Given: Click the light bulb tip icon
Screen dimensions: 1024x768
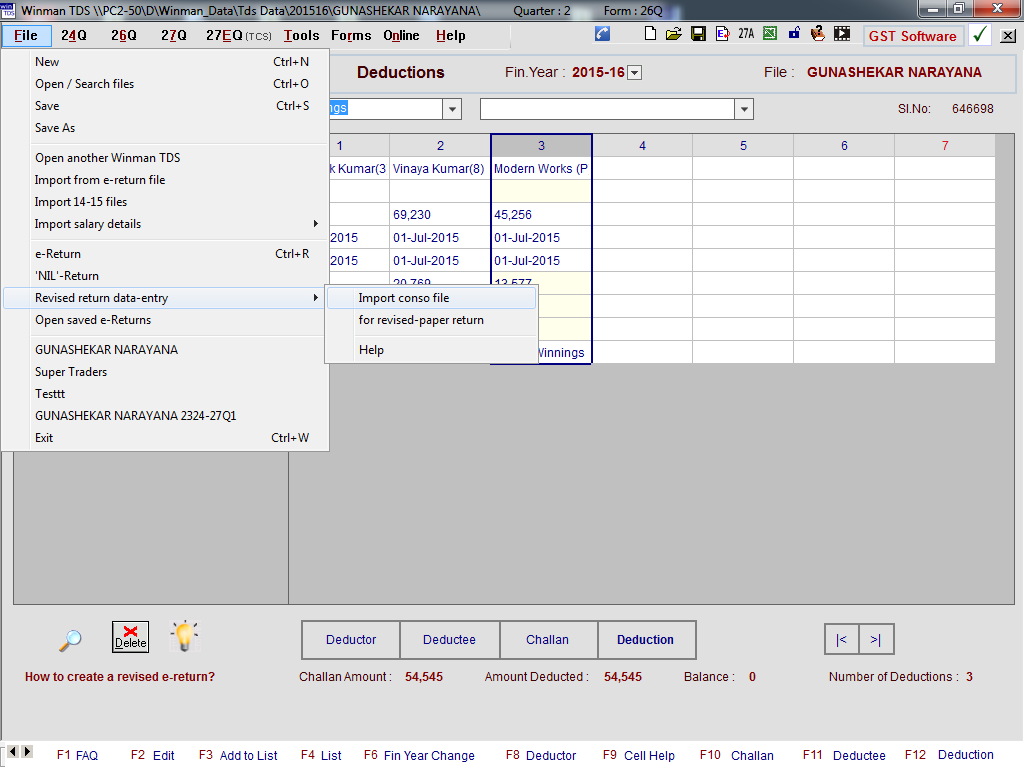Looking at the screenshot, I should coord(184,637).
